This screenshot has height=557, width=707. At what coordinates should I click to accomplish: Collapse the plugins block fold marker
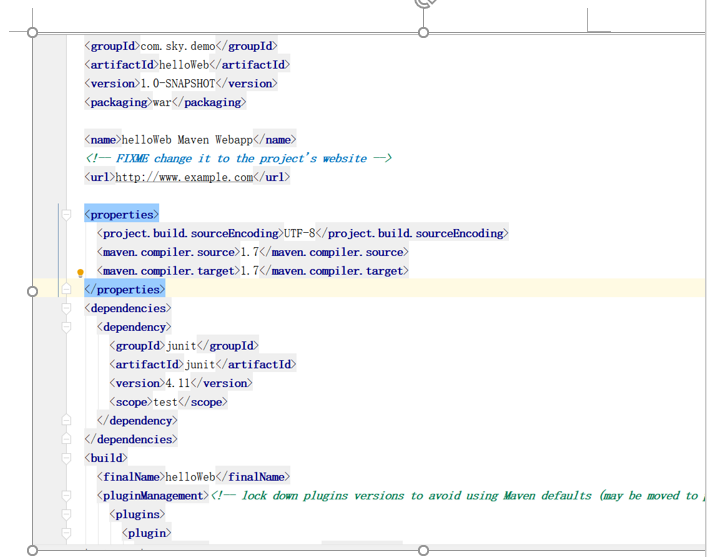[66, 515]
